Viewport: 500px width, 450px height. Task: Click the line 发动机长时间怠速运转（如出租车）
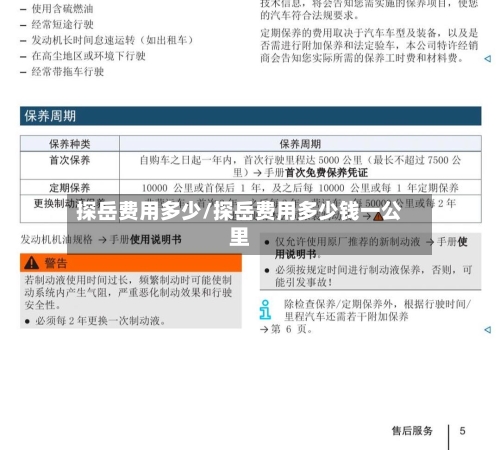click(113, 40)
